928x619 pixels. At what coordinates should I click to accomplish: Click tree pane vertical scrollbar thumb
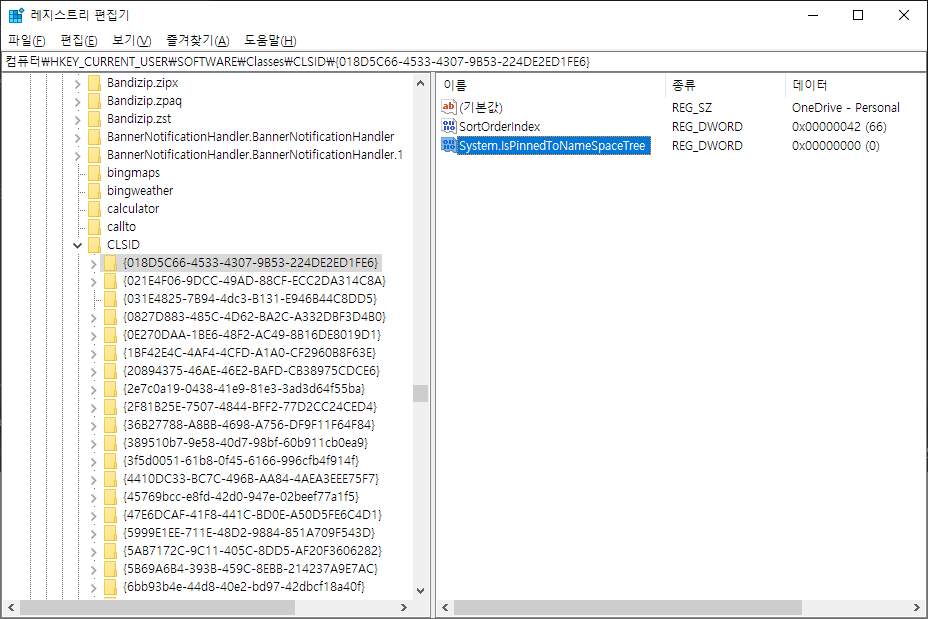[x=420, y=393]
